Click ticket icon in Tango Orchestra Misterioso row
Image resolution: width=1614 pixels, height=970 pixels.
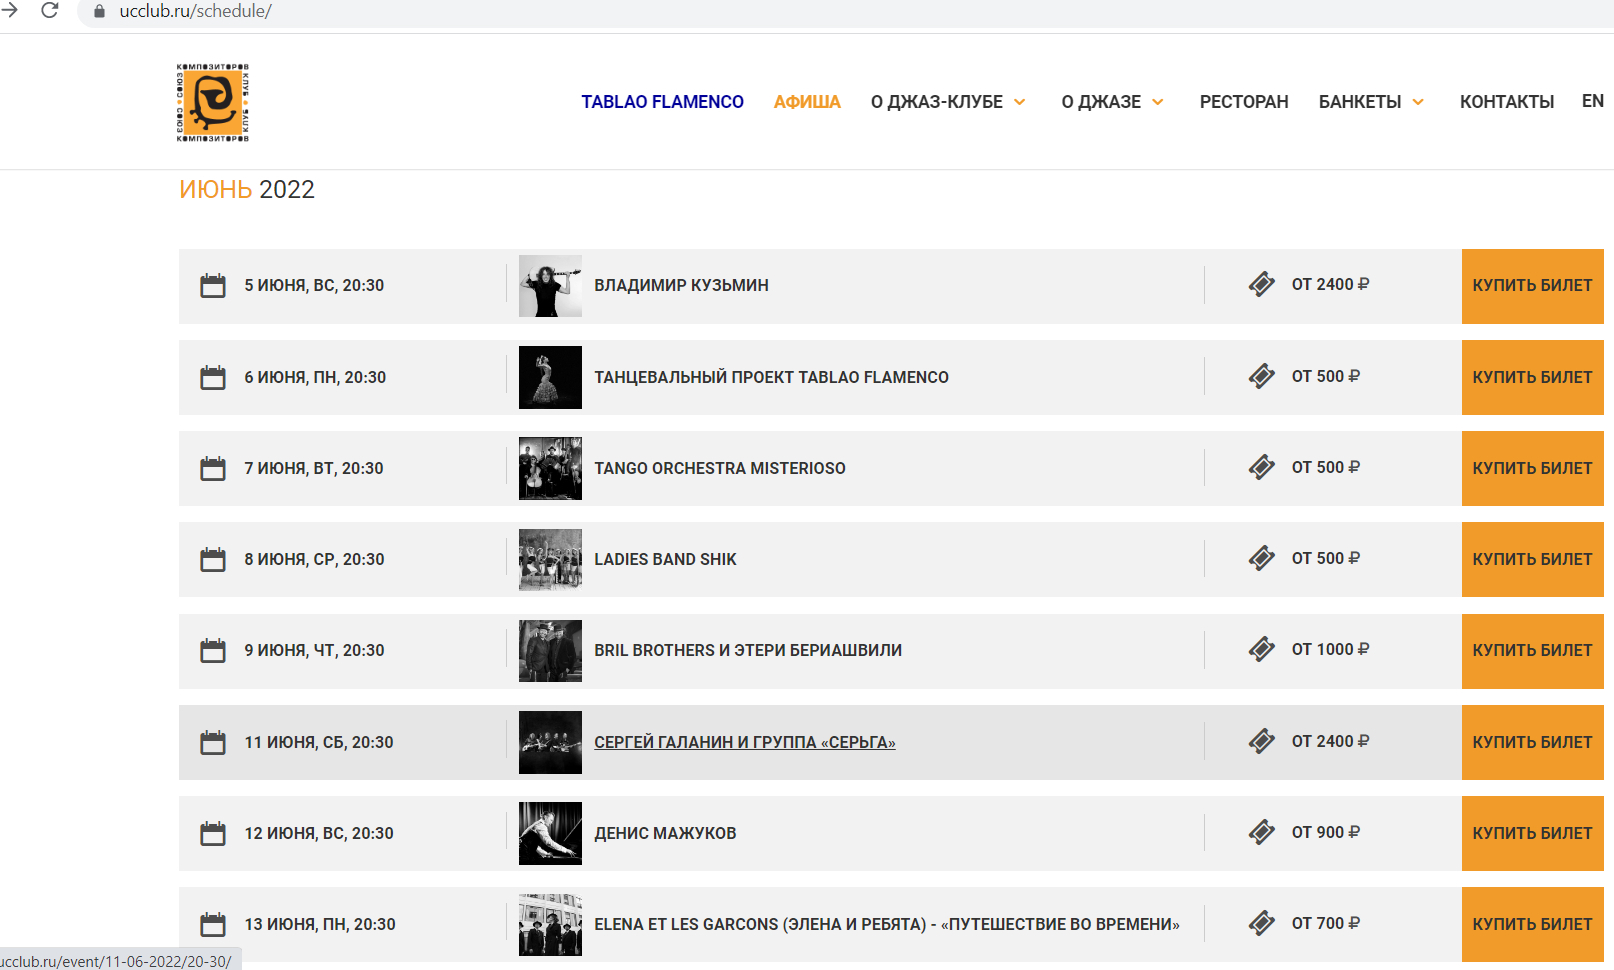pos(1262,467)
